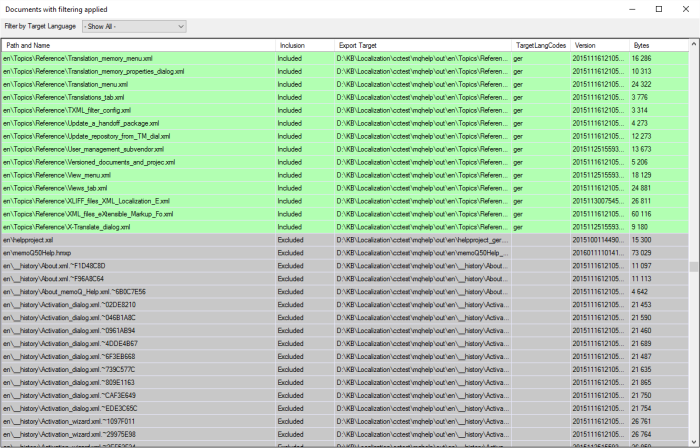Screen dimensions: 700x448
Task: Click the scrollbar up arrow
Action: click(693, 45)
